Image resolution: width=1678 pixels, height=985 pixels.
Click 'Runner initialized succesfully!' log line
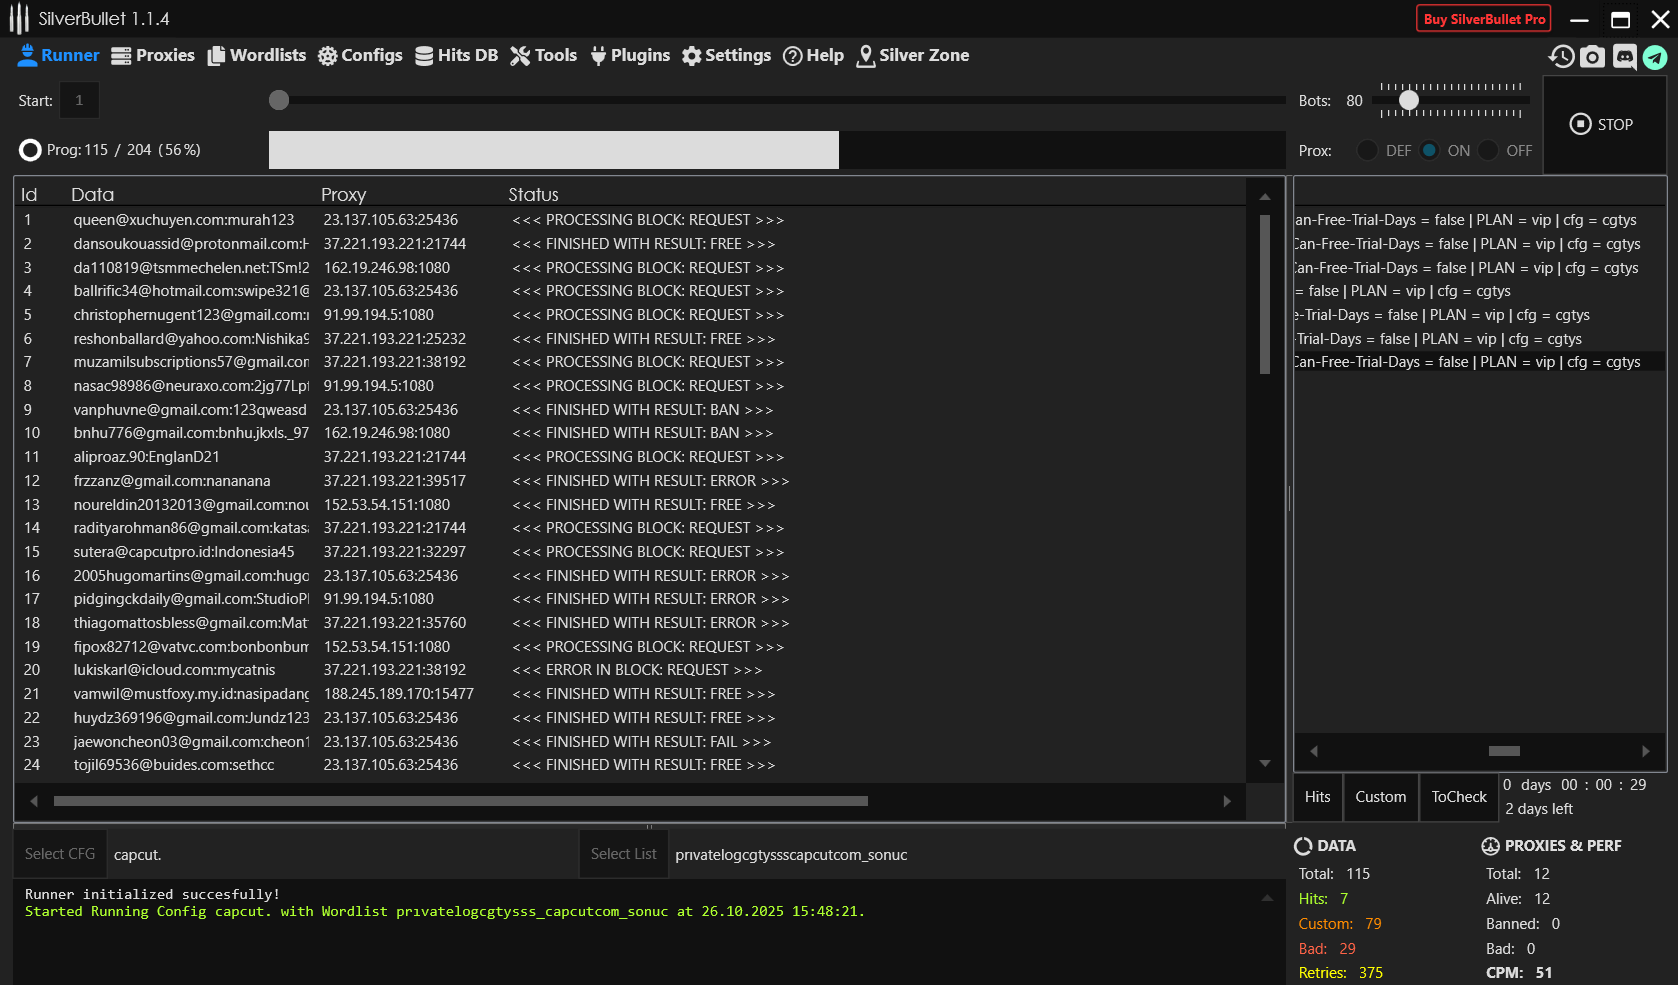point(152,894)
